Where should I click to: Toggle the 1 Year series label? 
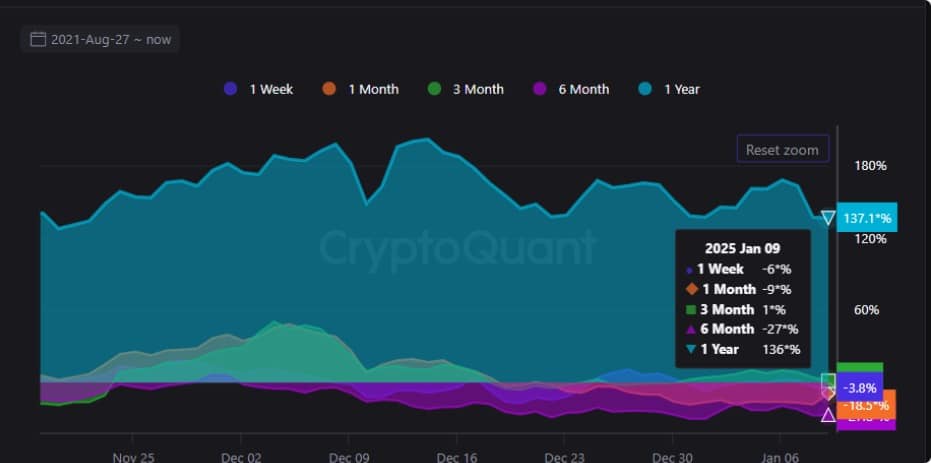(x=681, y=89)
